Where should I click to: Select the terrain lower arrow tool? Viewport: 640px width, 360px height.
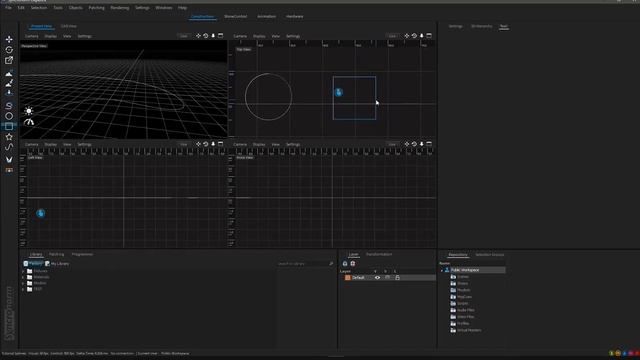click(9, 93)
